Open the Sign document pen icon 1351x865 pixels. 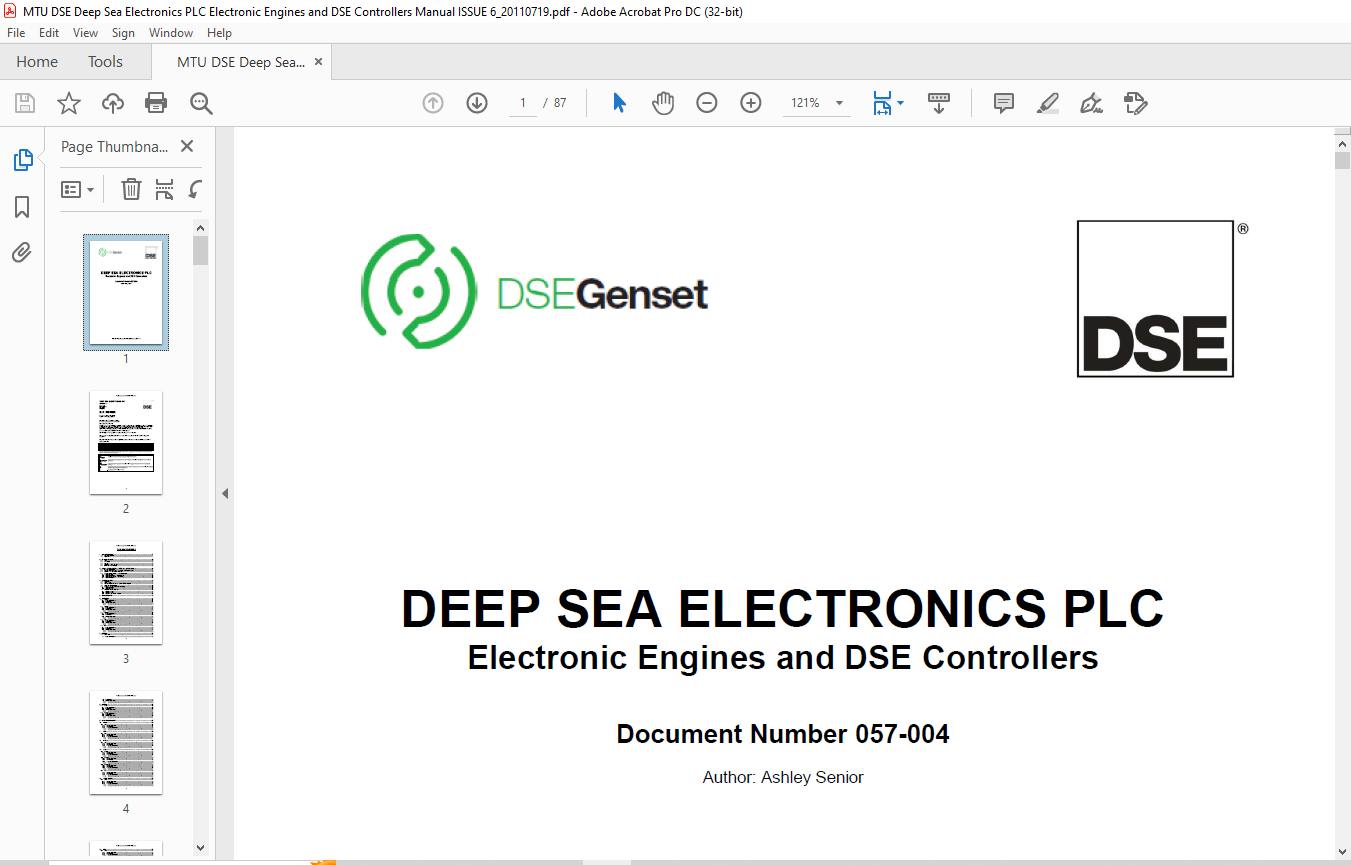click(1091, 103)
